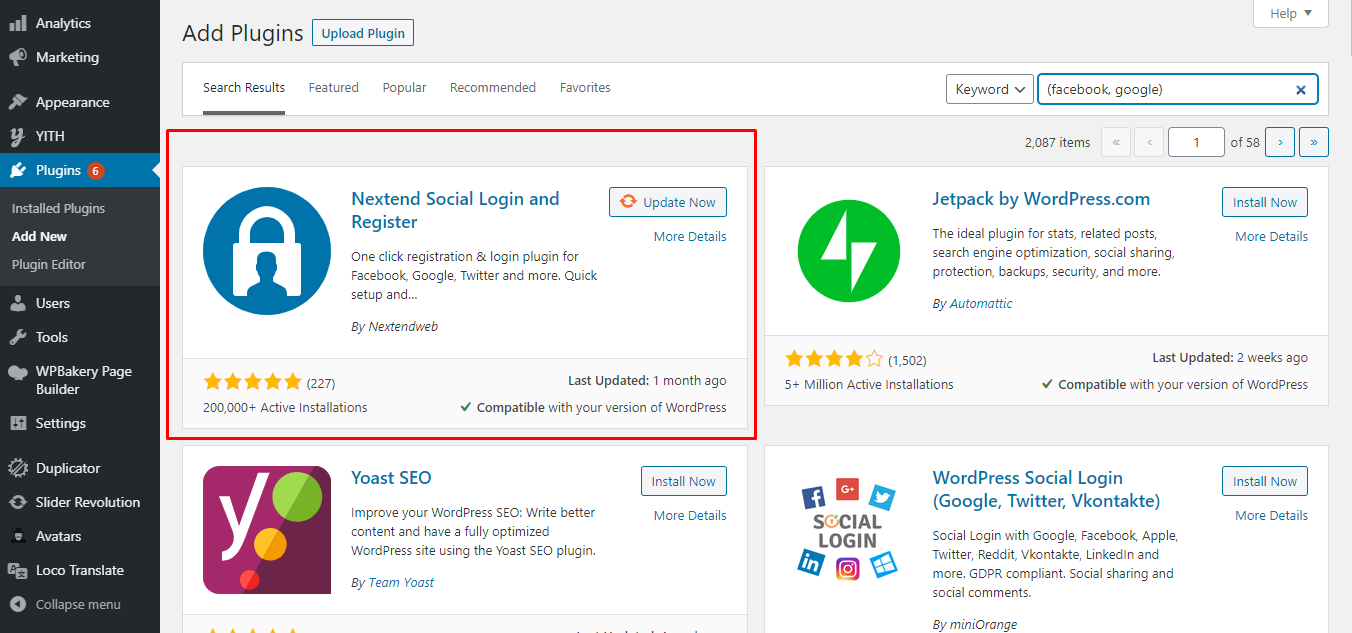The height and width of the screenshot is (633, 1352).
Task: Click the "By miniOrange" author text
Action: (975, 625)
